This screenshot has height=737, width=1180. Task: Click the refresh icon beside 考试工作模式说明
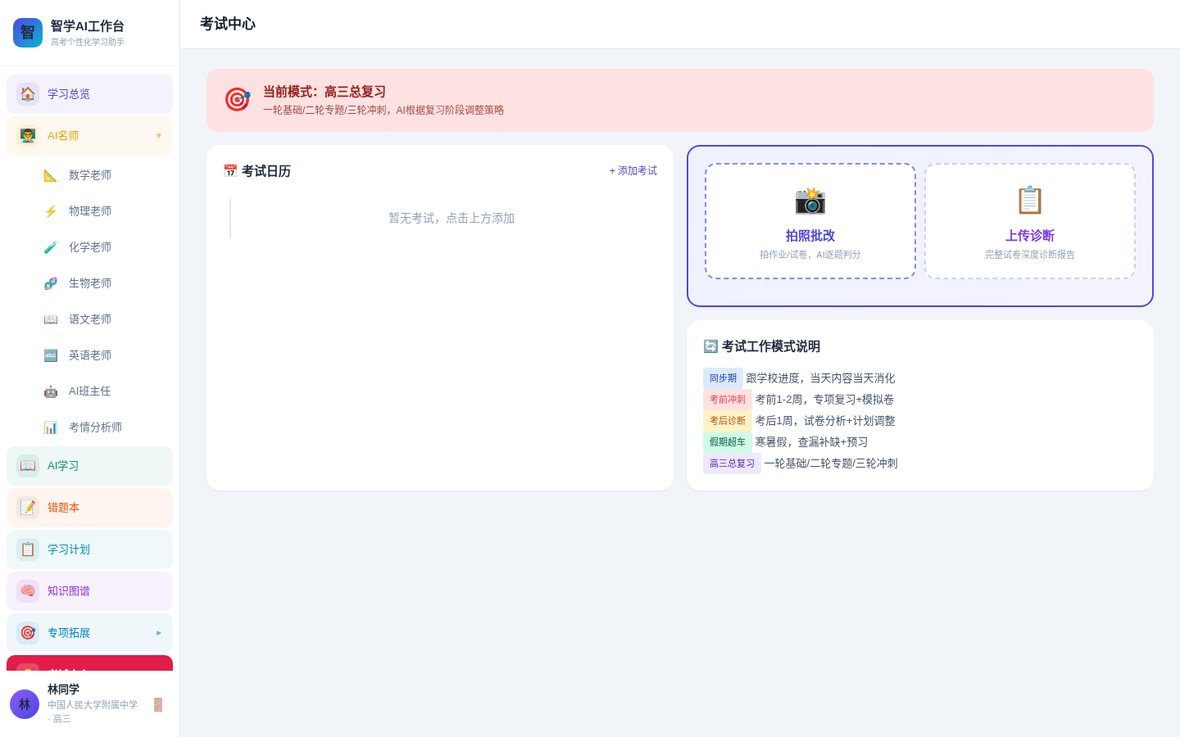click(x=710, y=346)
